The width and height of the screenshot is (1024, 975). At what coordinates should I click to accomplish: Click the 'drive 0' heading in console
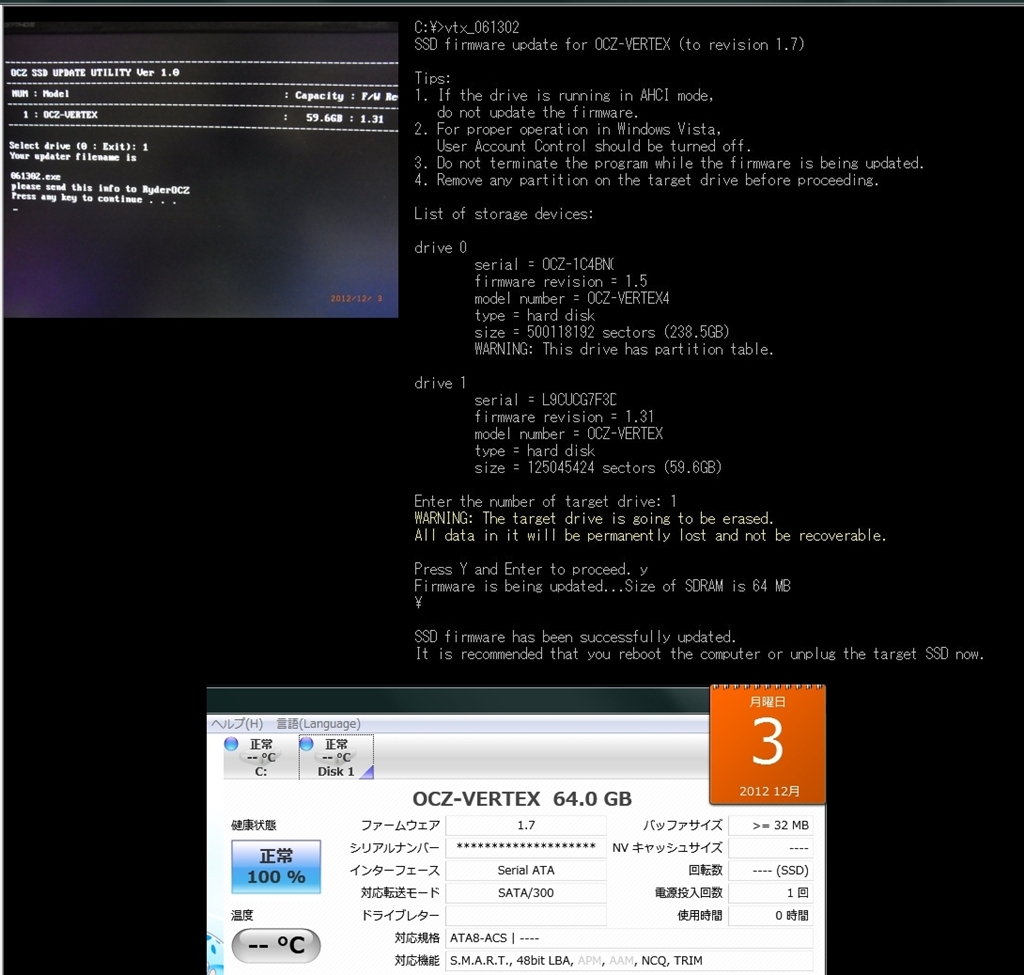pos(441,248)
